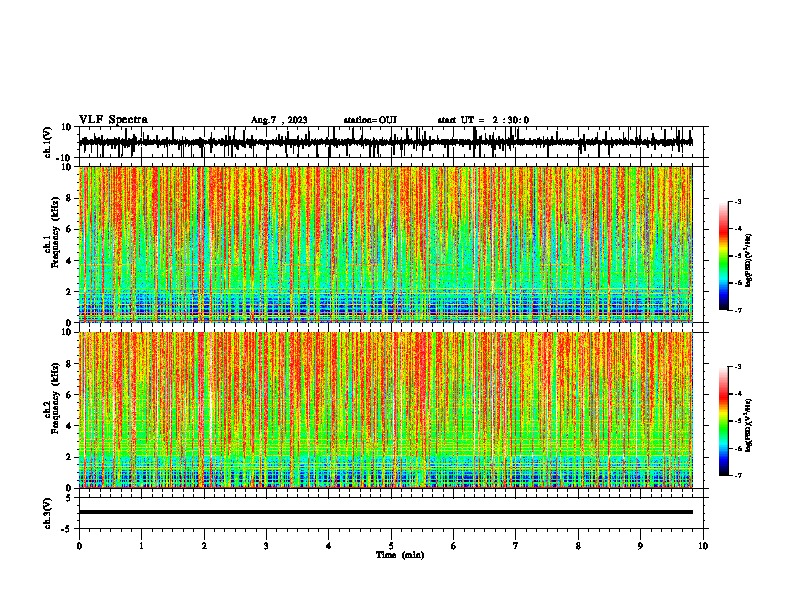Viewport: 792px width, 612px height.
Task: Click the "-7" label on ch.1 color scale
Action: pyautogui.click(x=737, y=310)
